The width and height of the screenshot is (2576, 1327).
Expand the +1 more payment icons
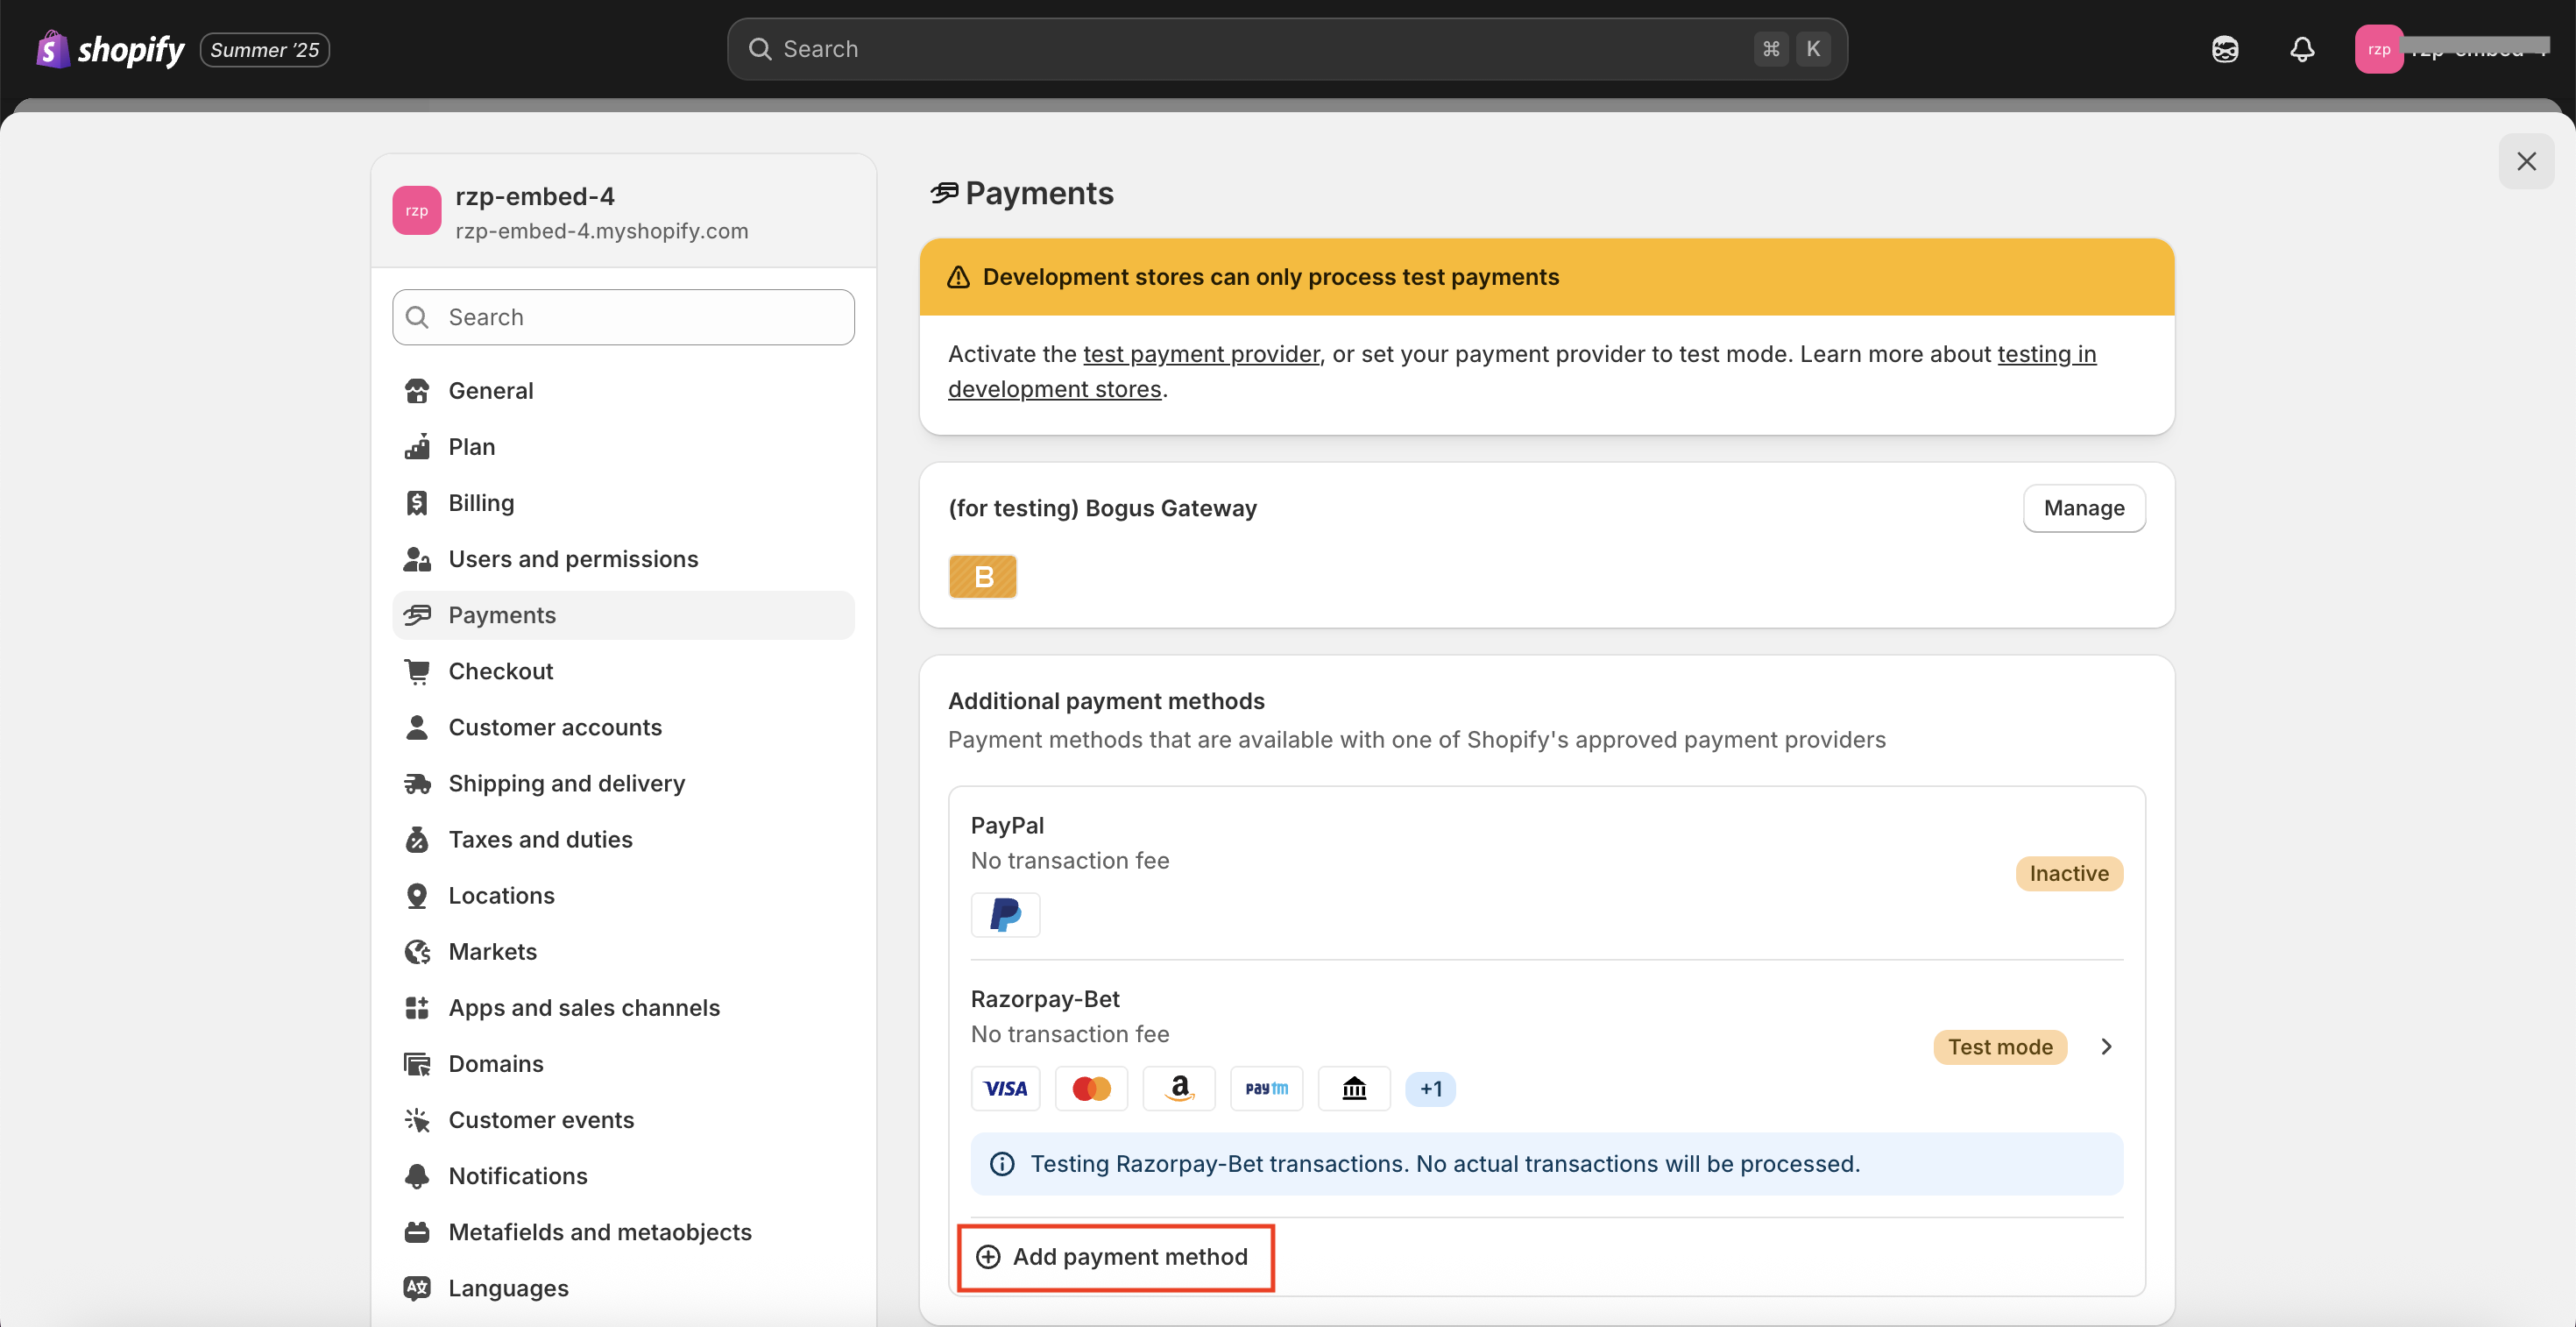(1430, 1088)
